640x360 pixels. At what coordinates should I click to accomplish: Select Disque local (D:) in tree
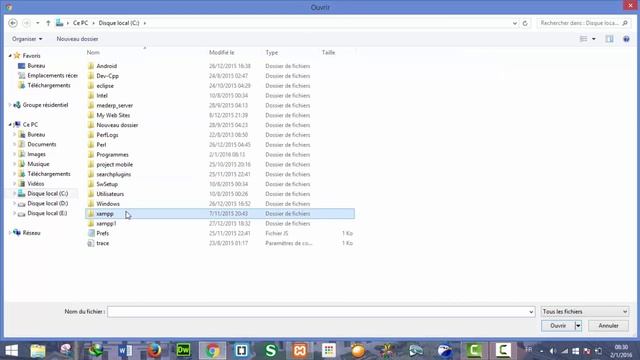(x=47, y=203)
